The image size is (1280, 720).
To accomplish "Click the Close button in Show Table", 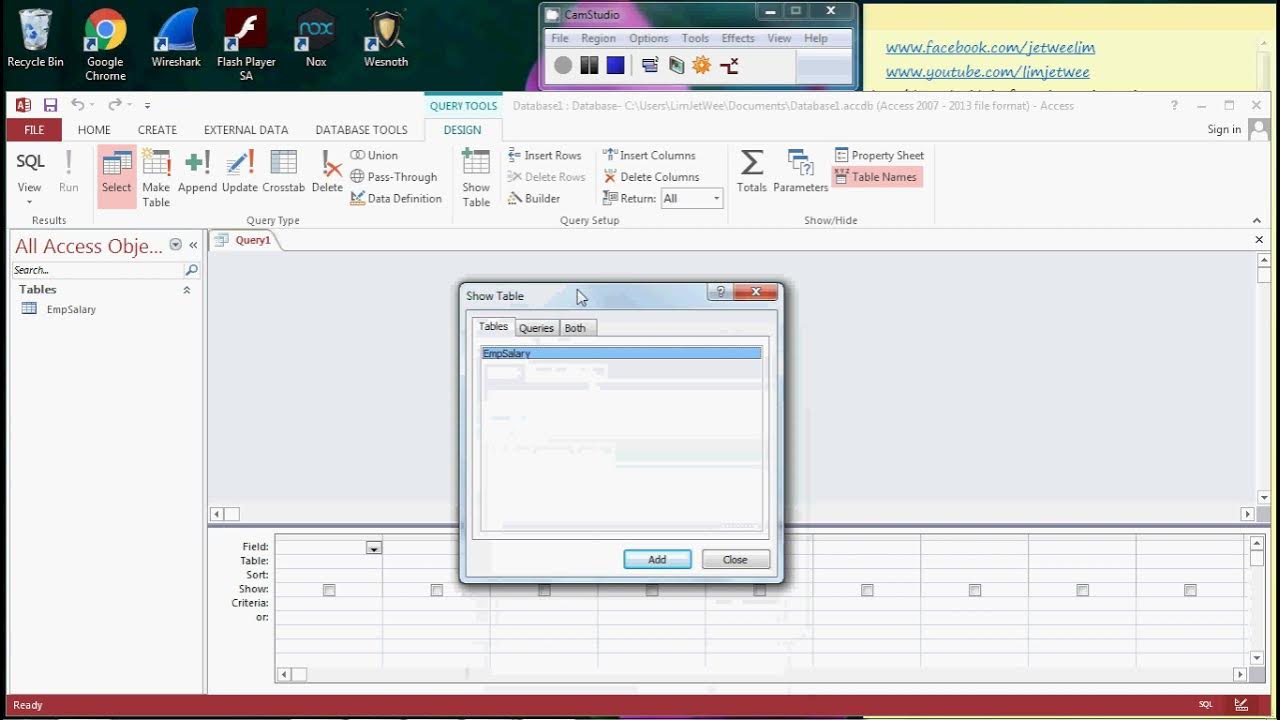I will tap(735, 559).
